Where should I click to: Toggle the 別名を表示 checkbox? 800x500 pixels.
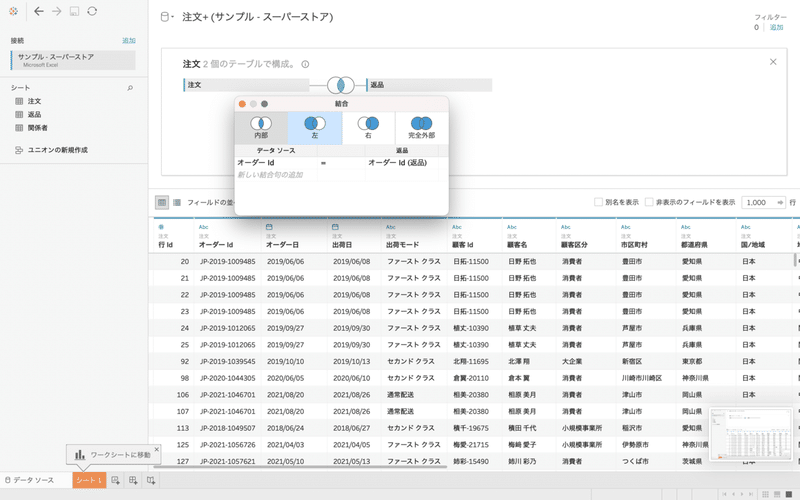(x=598, y=202)
